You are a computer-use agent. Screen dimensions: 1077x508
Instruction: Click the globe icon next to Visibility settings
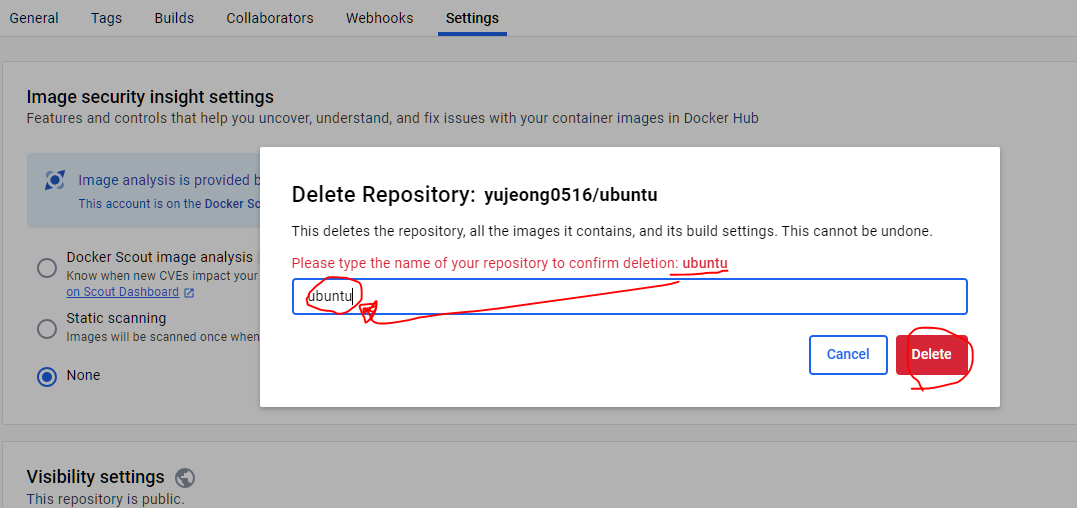185,477
